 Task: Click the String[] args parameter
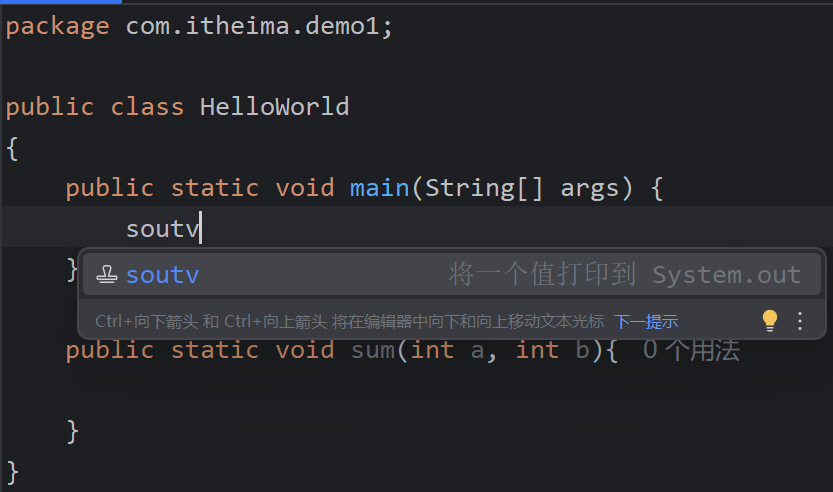click(522, 188)
